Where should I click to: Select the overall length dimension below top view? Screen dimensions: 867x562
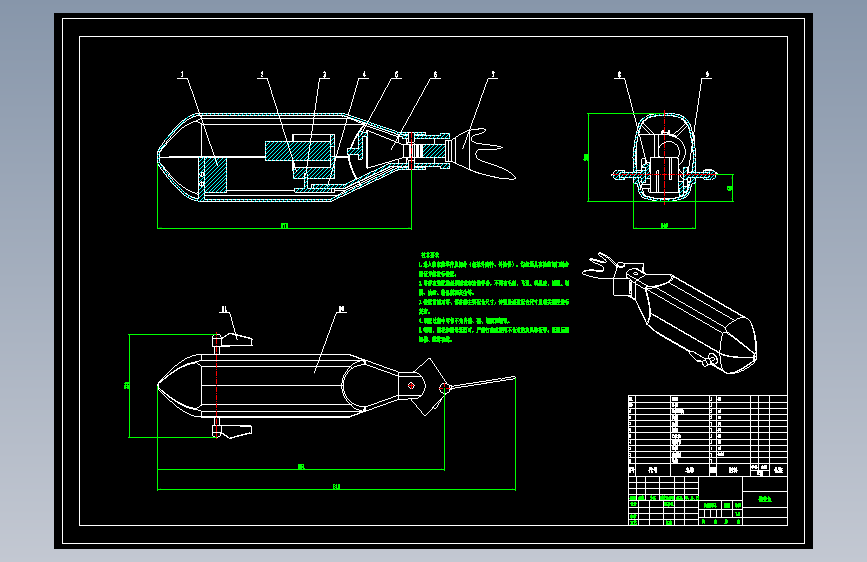tap(336, 488)
